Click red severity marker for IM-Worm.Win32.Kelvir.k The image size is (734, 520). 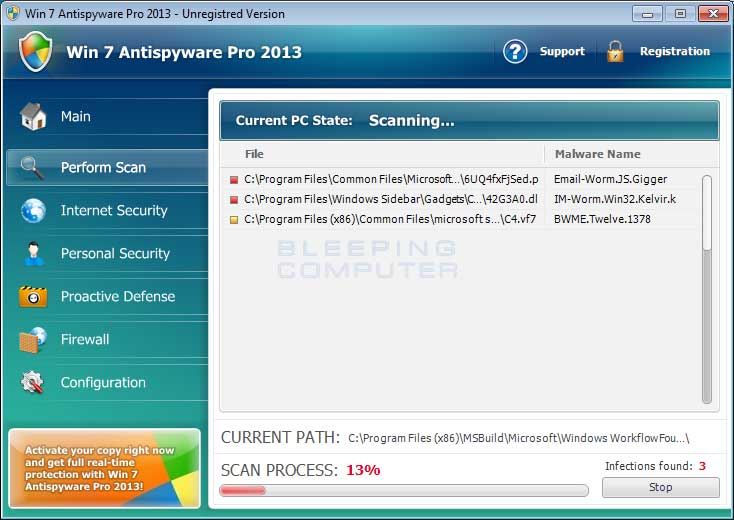coord(234,200)
